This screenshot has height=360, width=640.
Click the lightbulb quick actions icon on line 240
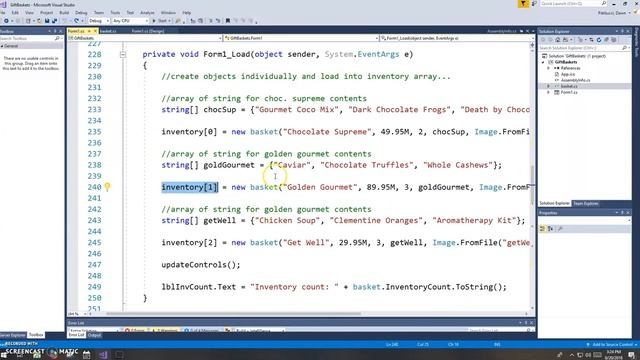(107, 187)
